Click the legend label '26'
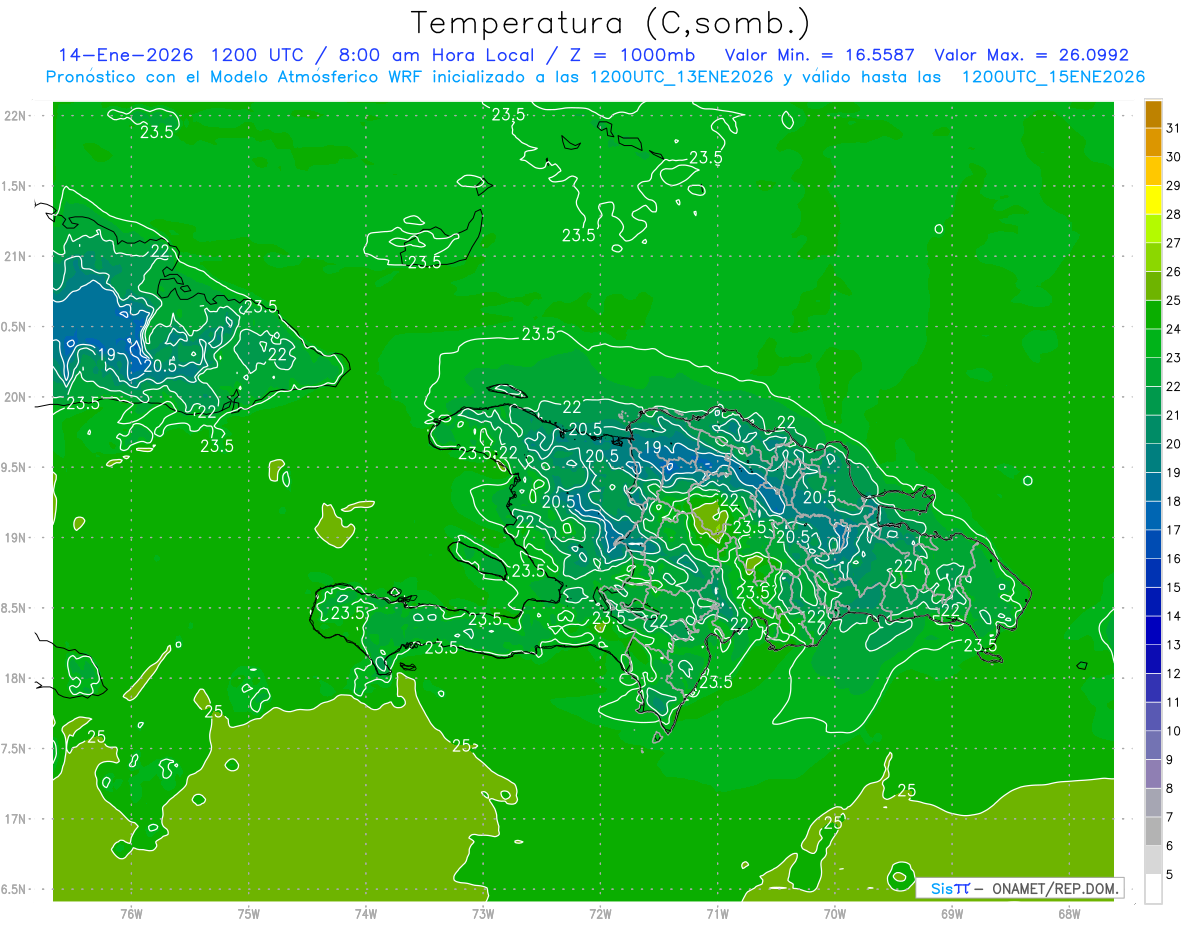 tap(1173, 271)
